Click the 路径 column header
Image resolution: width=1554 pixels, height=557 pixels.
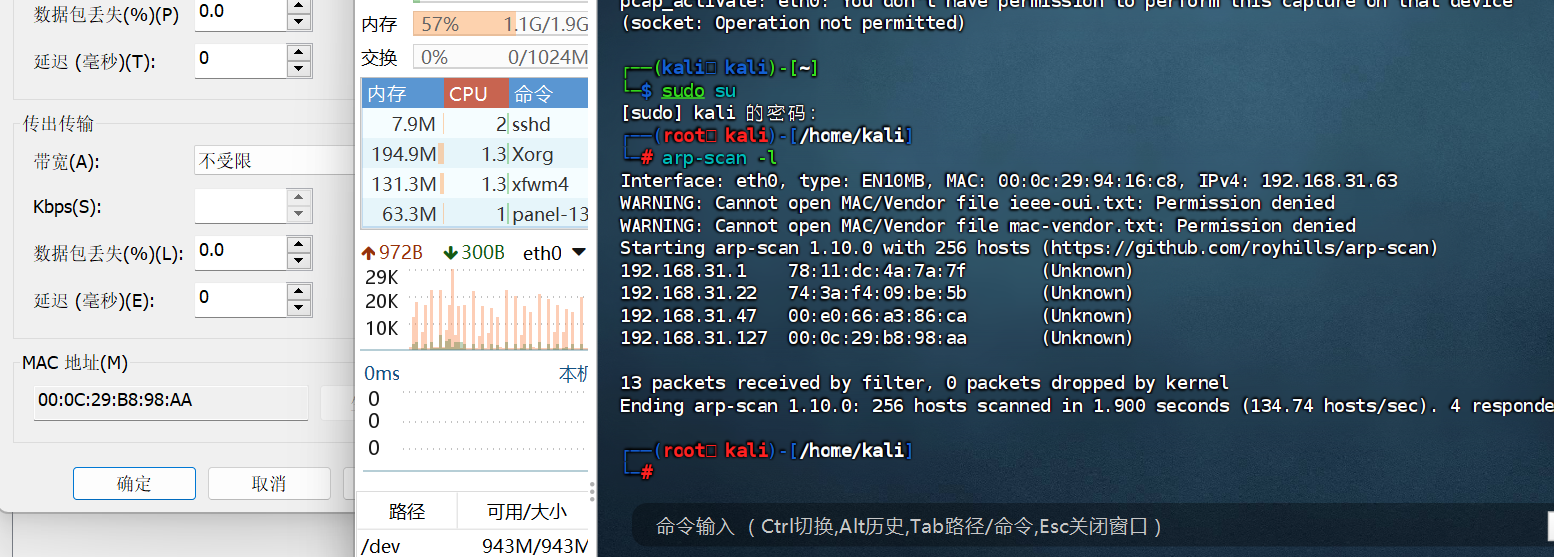coord(406,512)
